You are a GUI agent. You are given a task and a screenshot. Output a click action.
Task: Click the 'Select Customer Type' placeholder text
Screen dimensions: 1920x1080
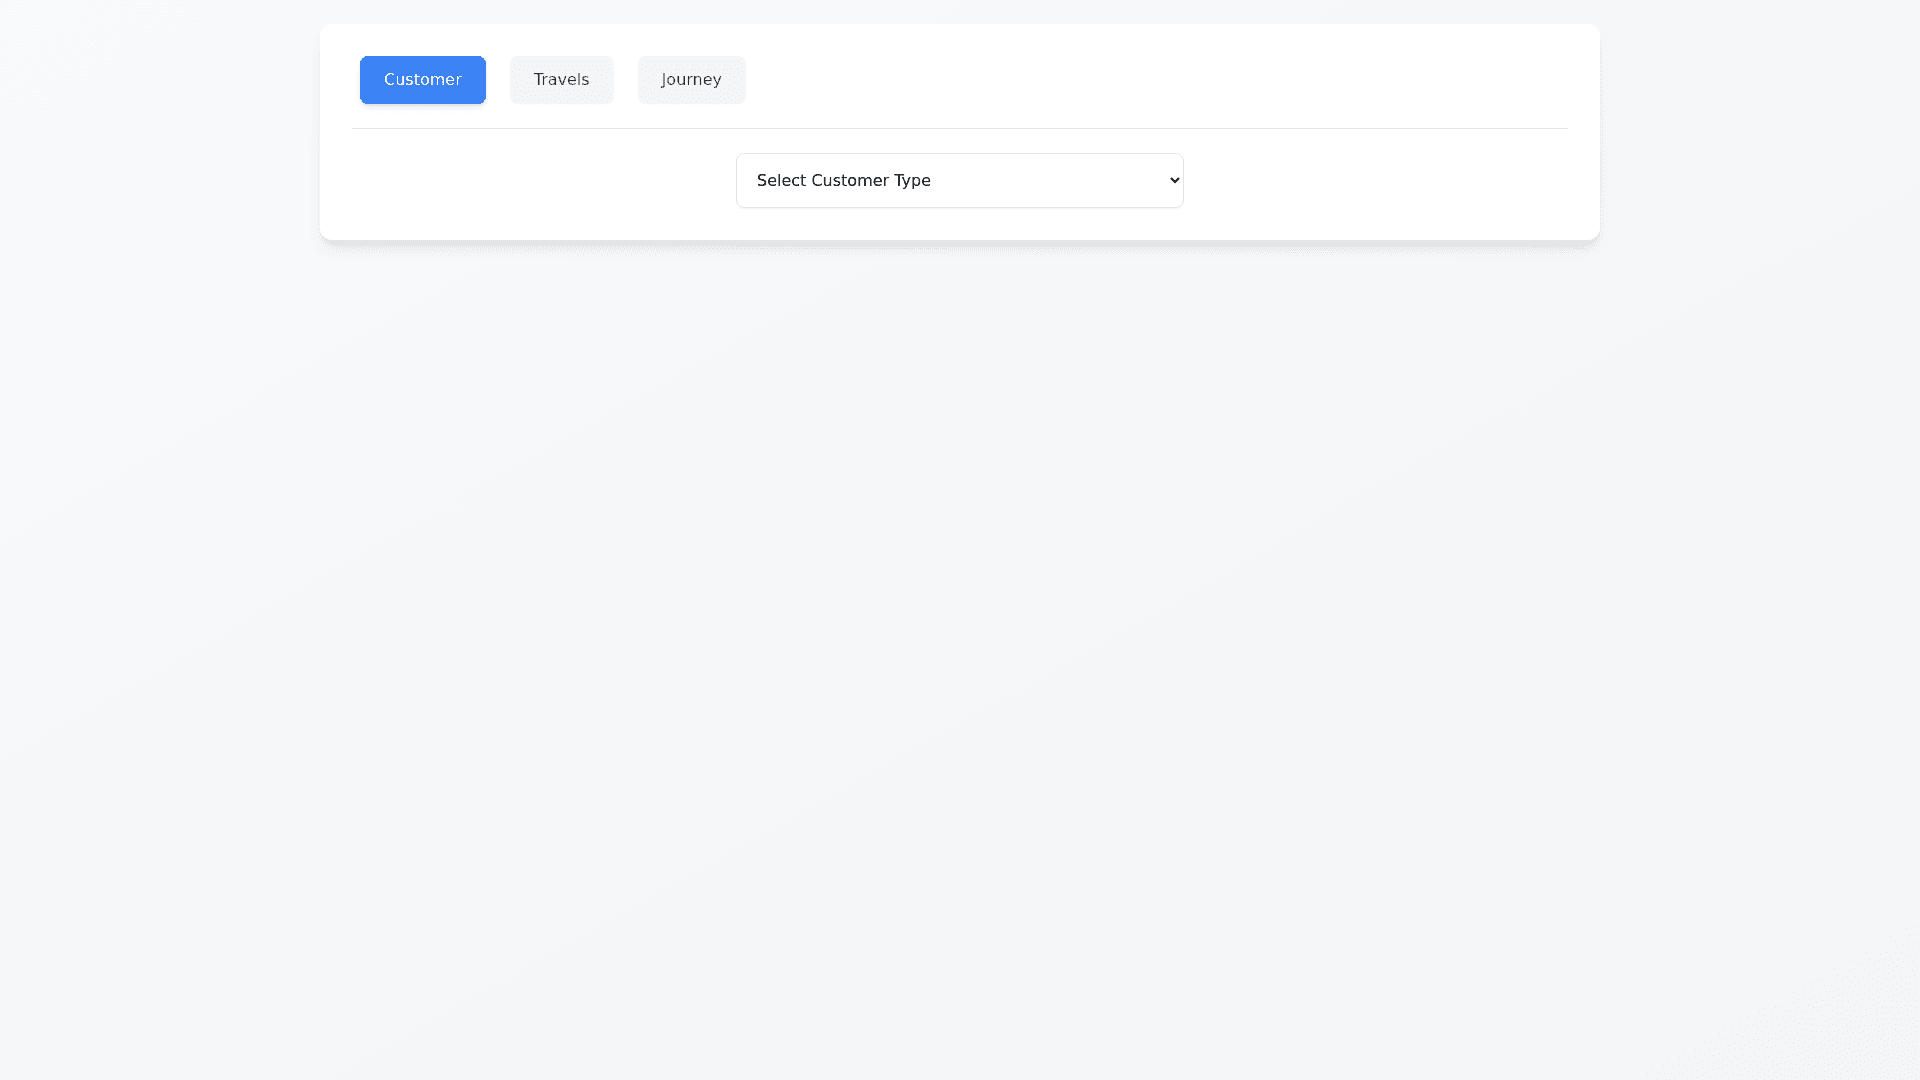click(843, 181)
